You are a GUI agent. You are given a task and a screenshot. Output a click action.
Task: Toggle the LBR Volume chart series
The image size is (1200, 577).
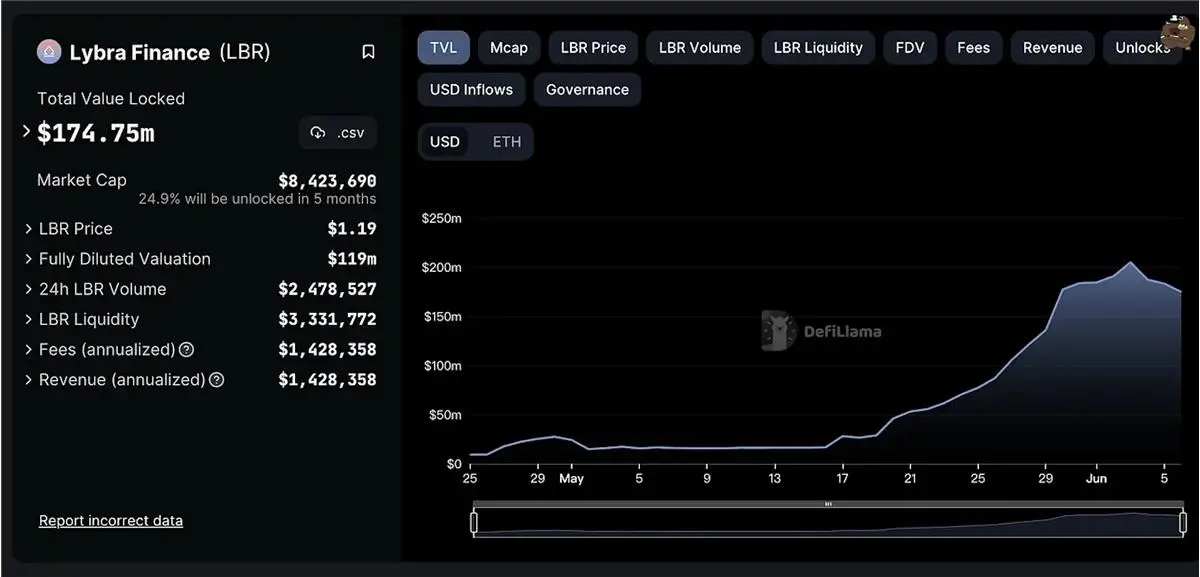tap(699, 48)
